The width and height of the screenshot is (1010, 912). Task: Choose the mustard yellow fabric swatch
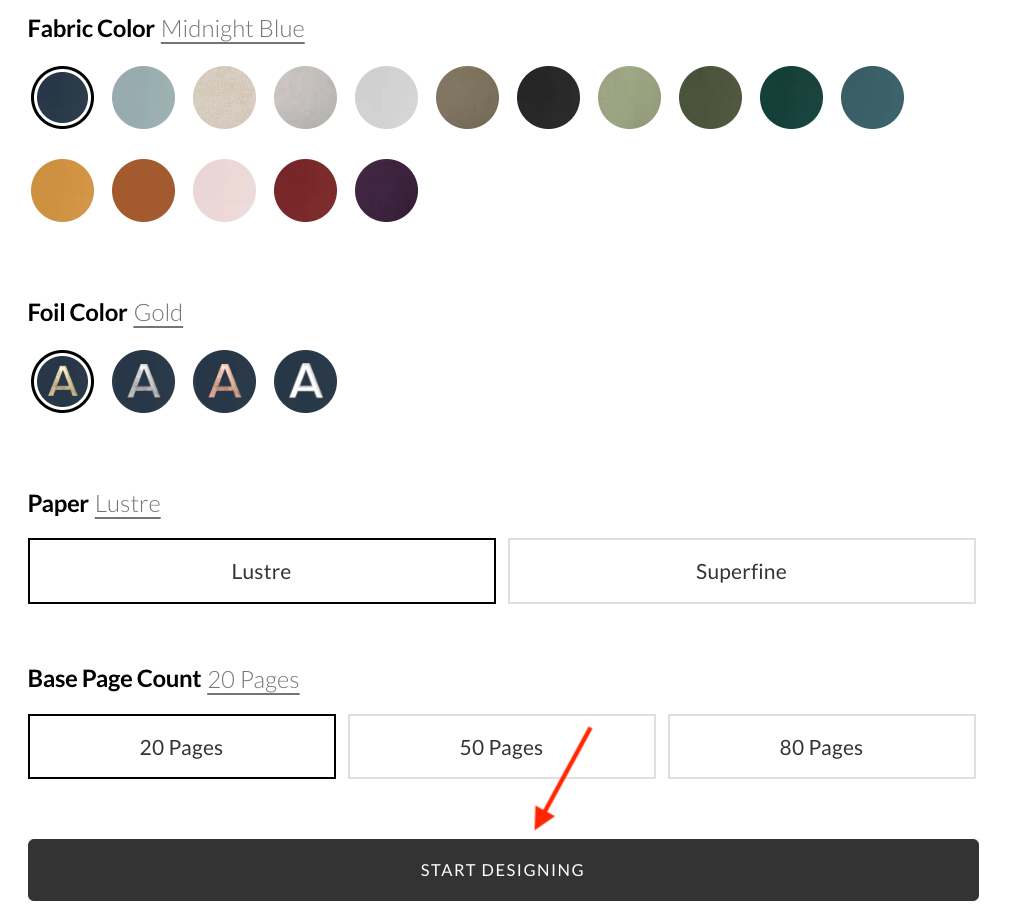click(63, 190)
